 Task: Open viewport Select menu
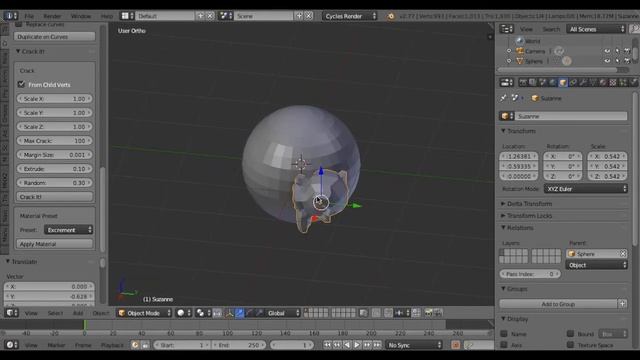click(55, 313)
